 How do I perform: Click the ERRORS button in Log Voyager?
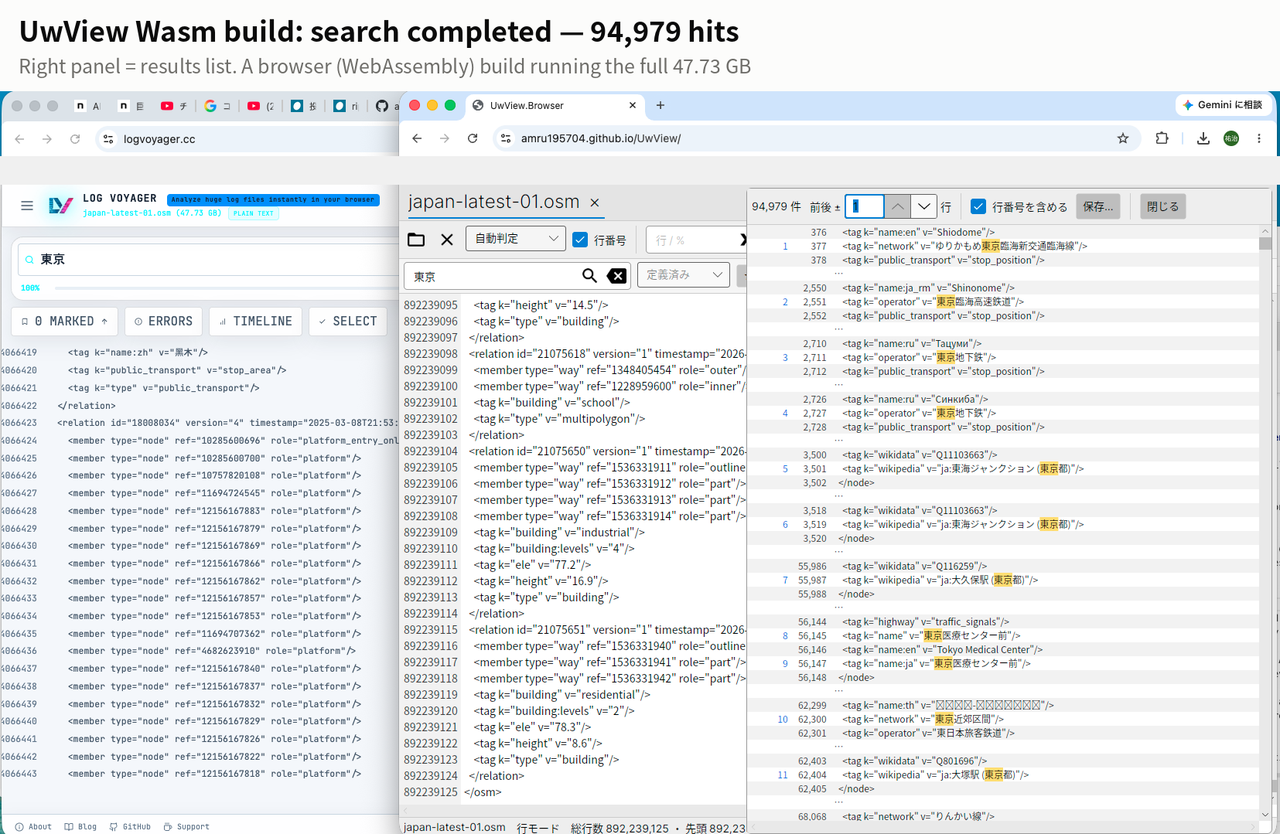tap(163, 321)
